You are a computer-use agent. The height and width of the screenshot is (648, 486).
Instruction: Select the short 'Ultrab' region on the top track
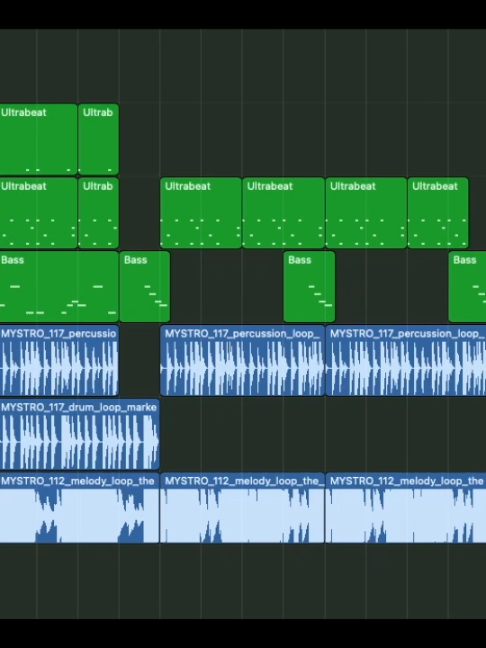click(98, 139)
